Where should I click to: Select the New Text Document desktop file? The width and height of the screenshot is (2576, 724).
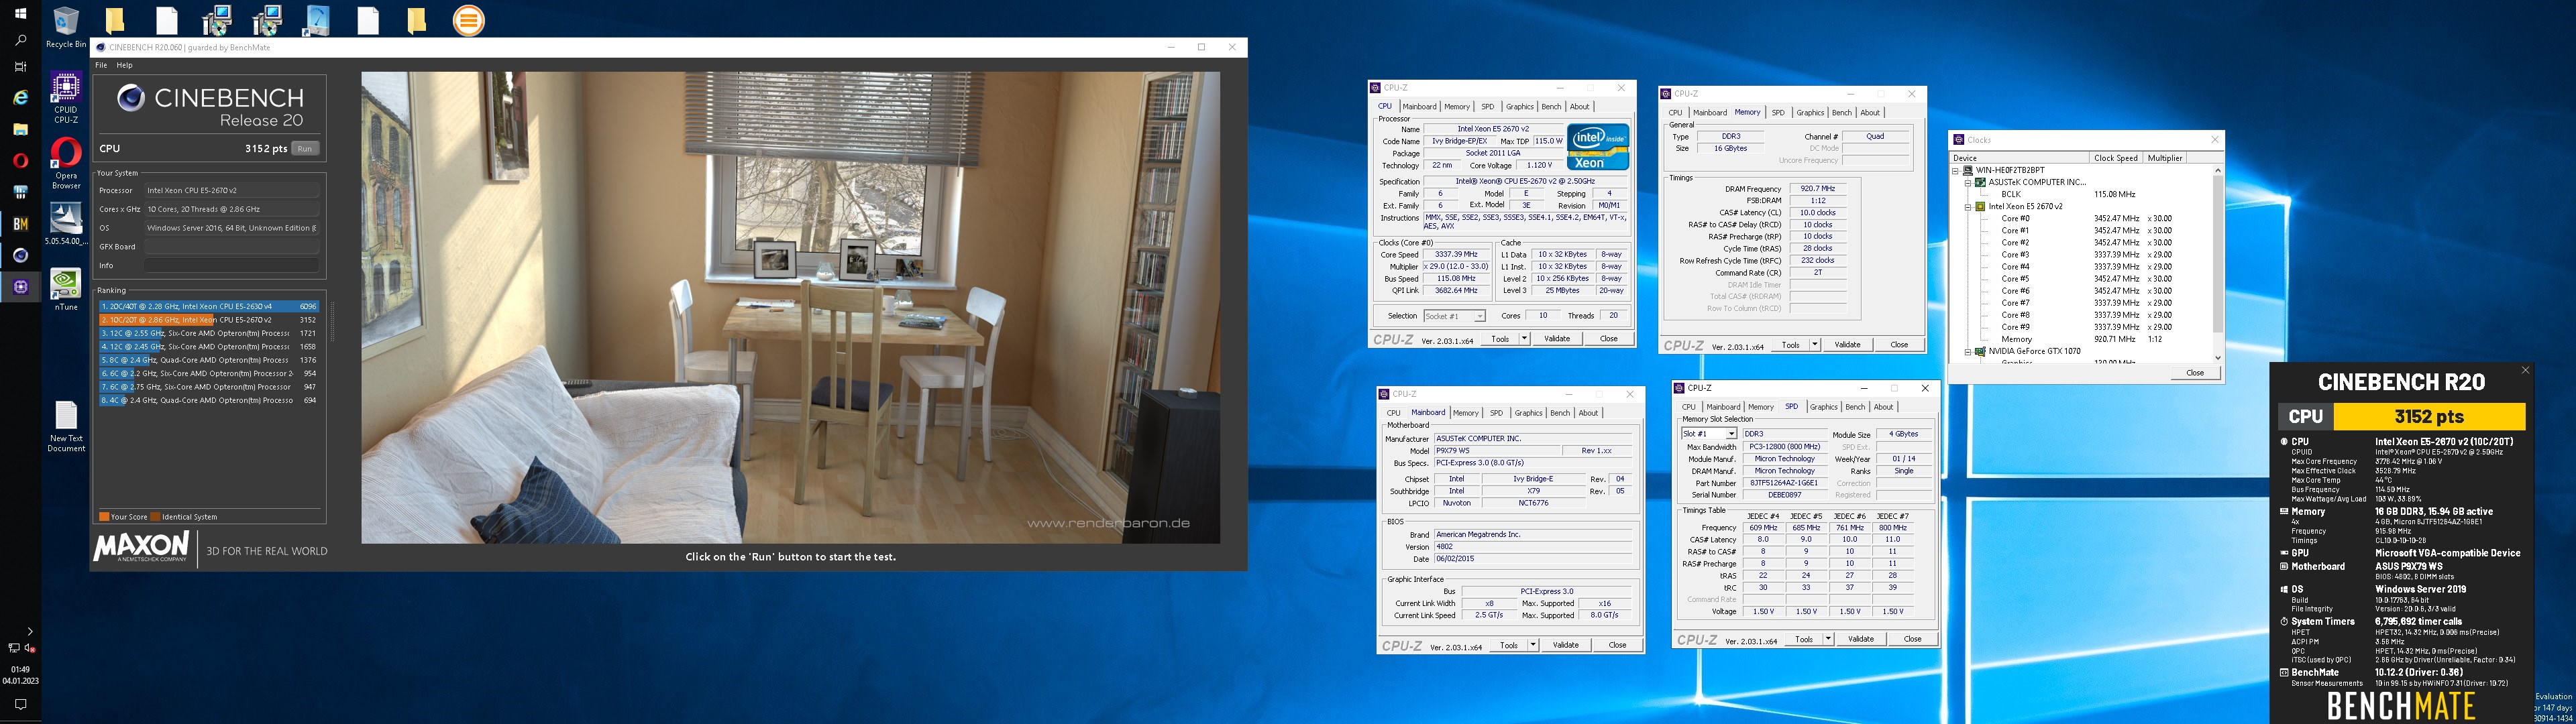click(x=66, y=427)
